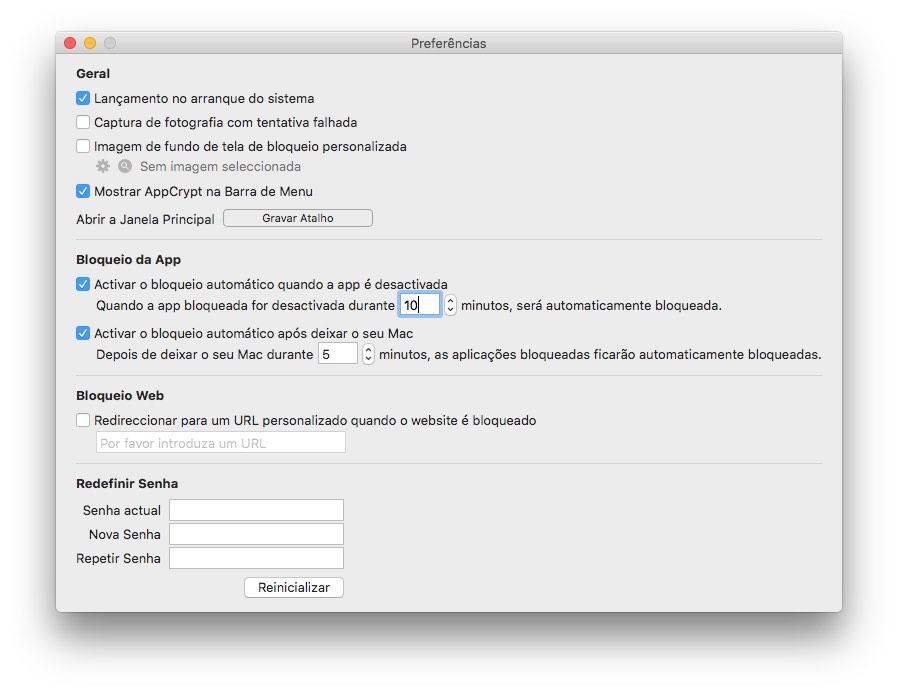Tick 'Imagem de fundo de tela de bloqueio personalizada'
The width and height of the screenshot is (898, 692).
tap(83, 146)
